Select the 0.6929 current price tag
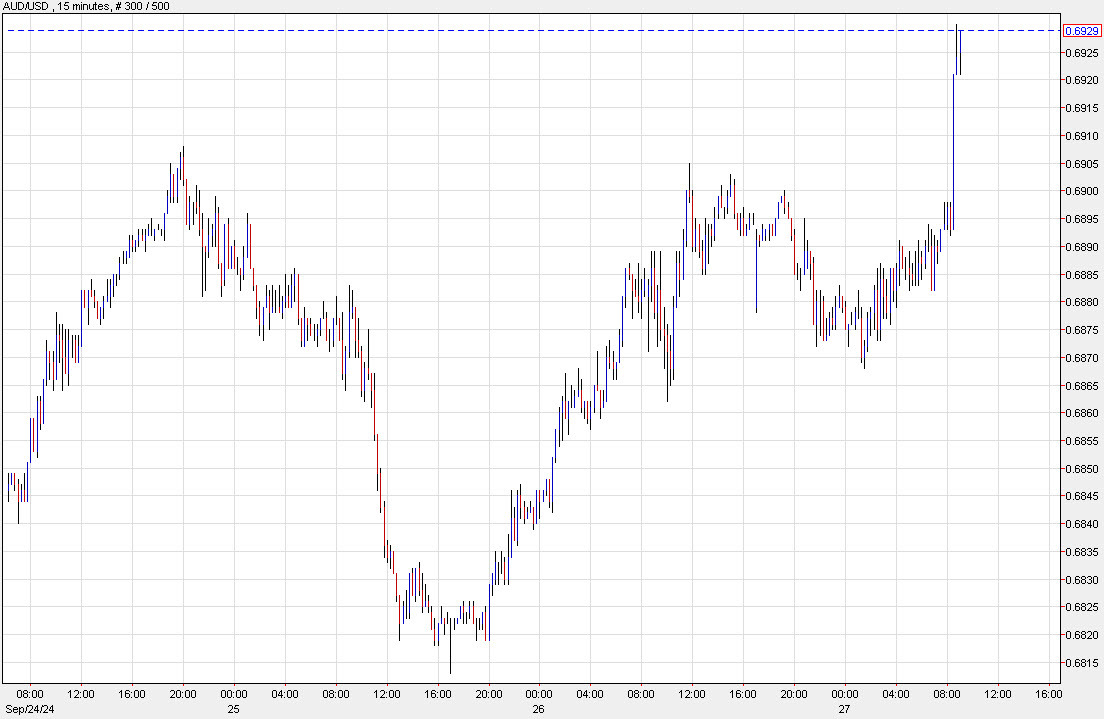Screen dimensions: 1104x719 point(1080,31)
